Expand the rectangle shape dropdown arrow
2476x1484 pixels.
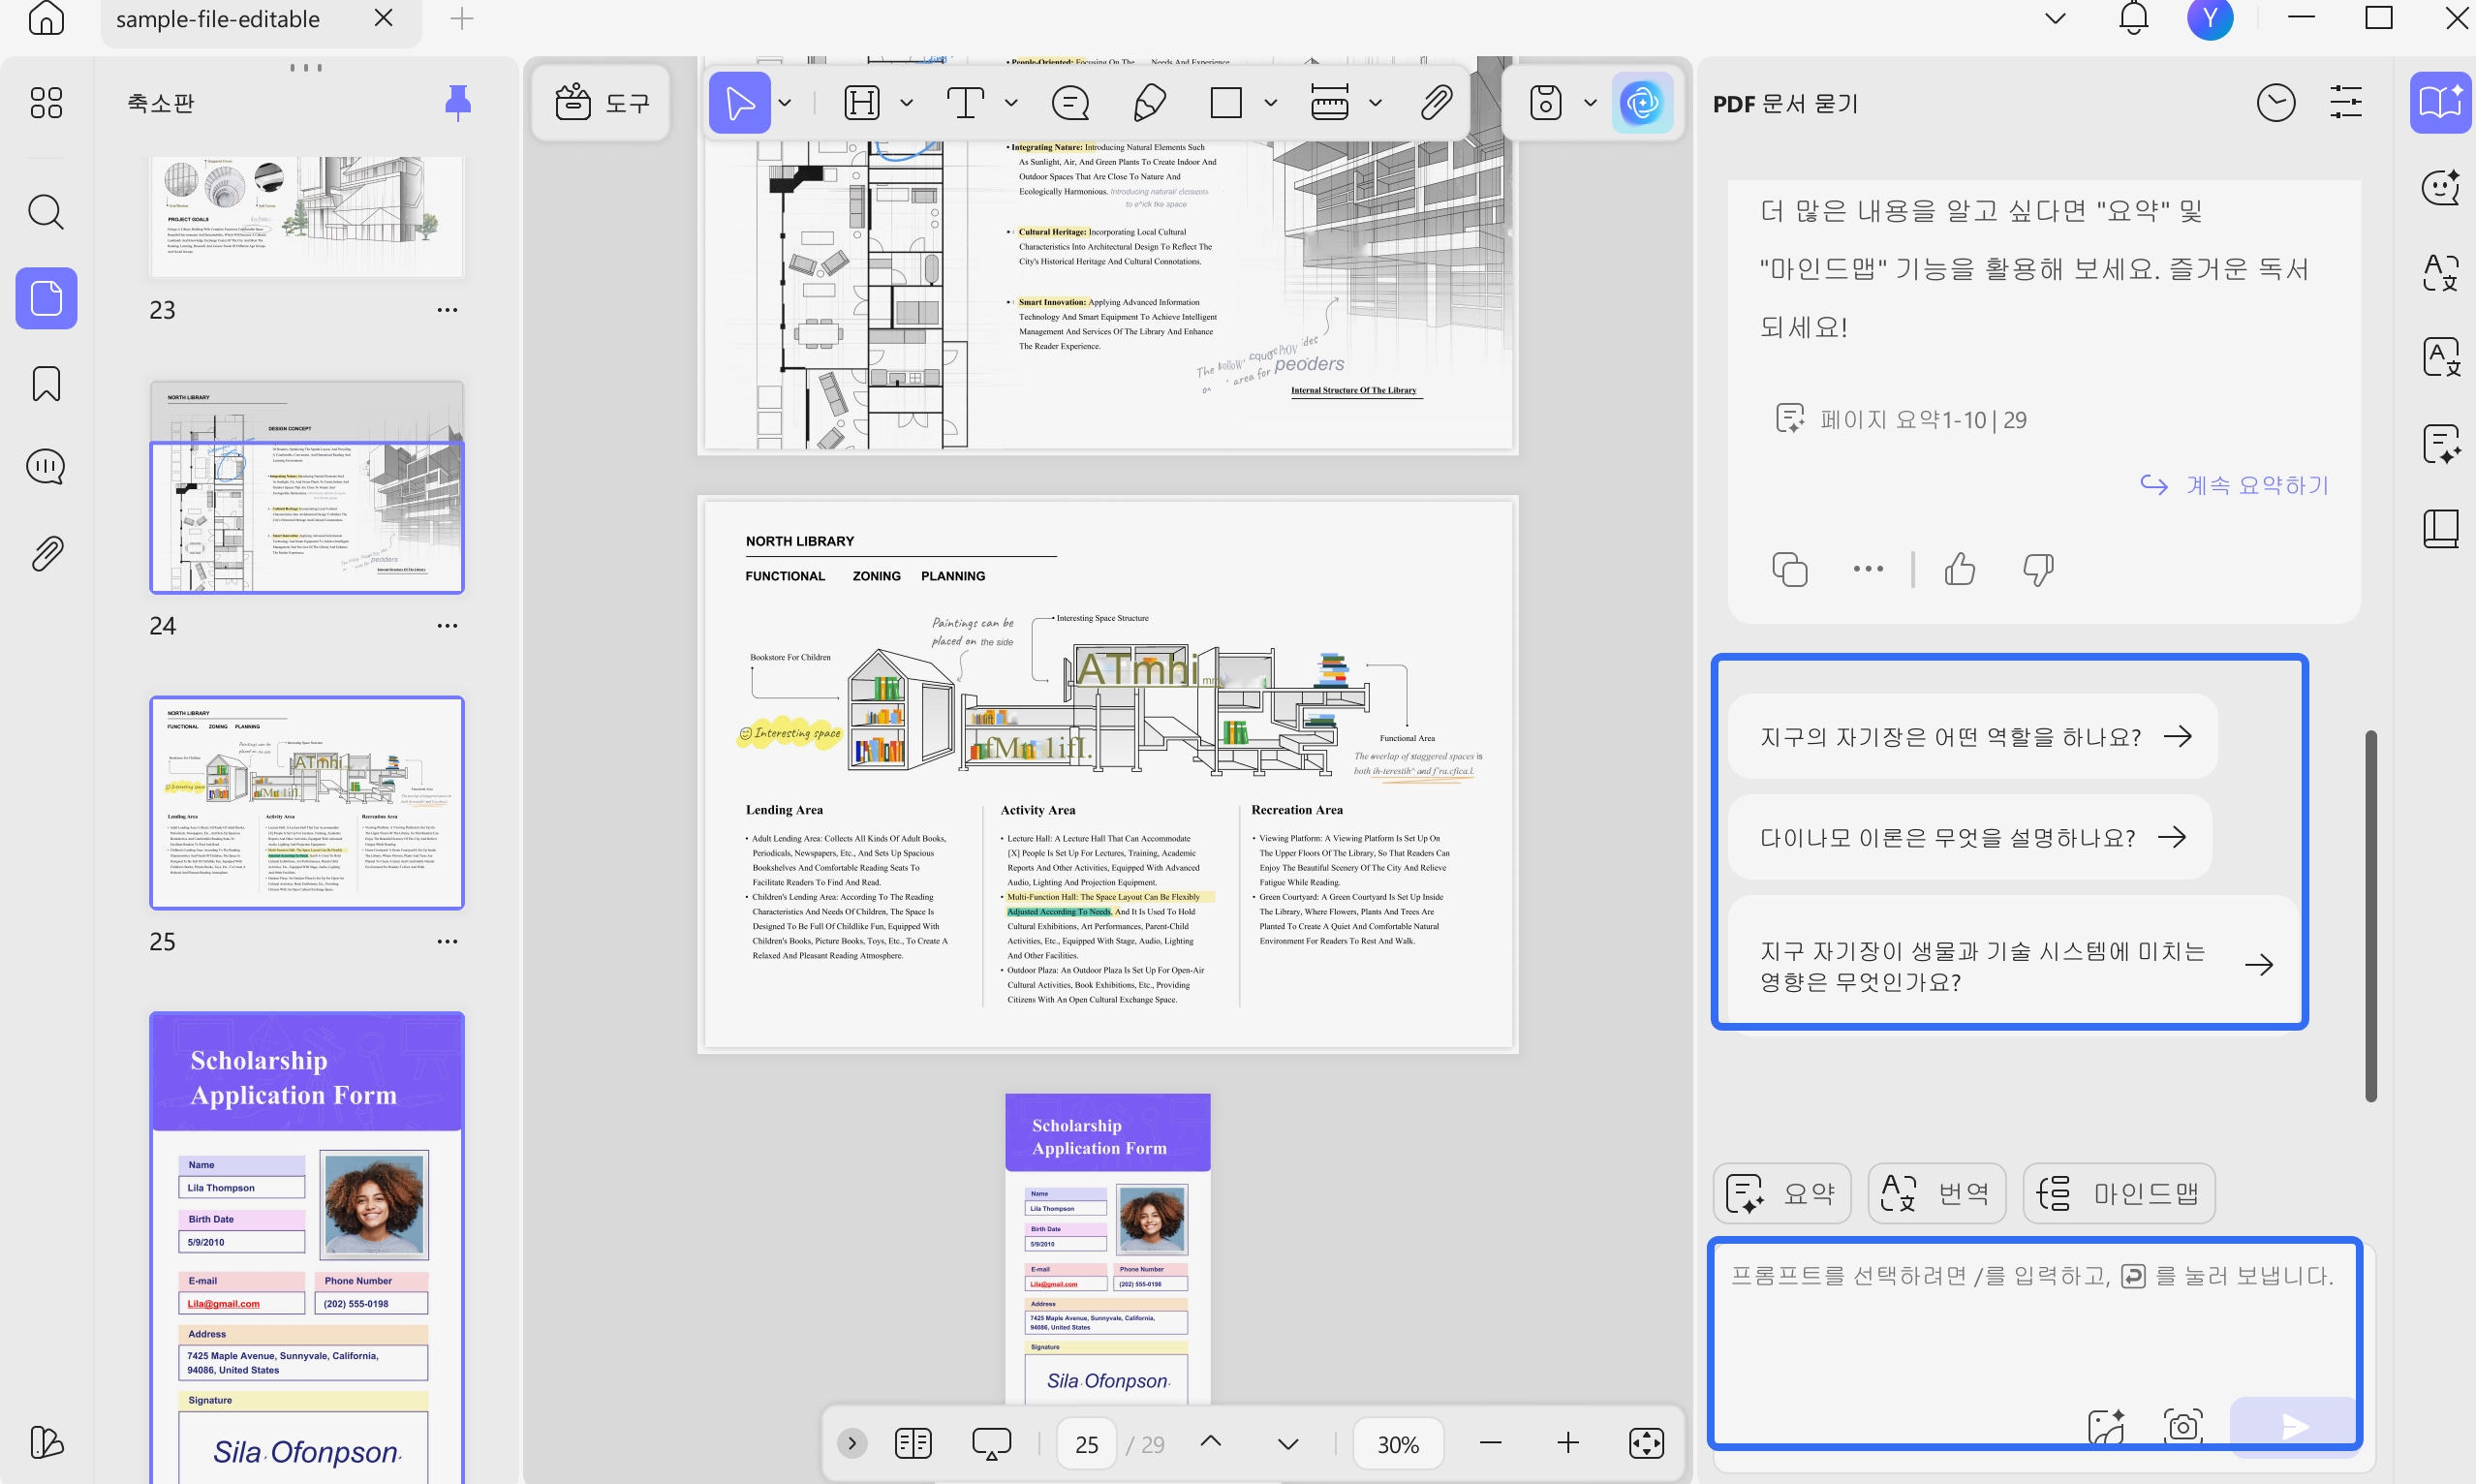tap(1271, 102)
